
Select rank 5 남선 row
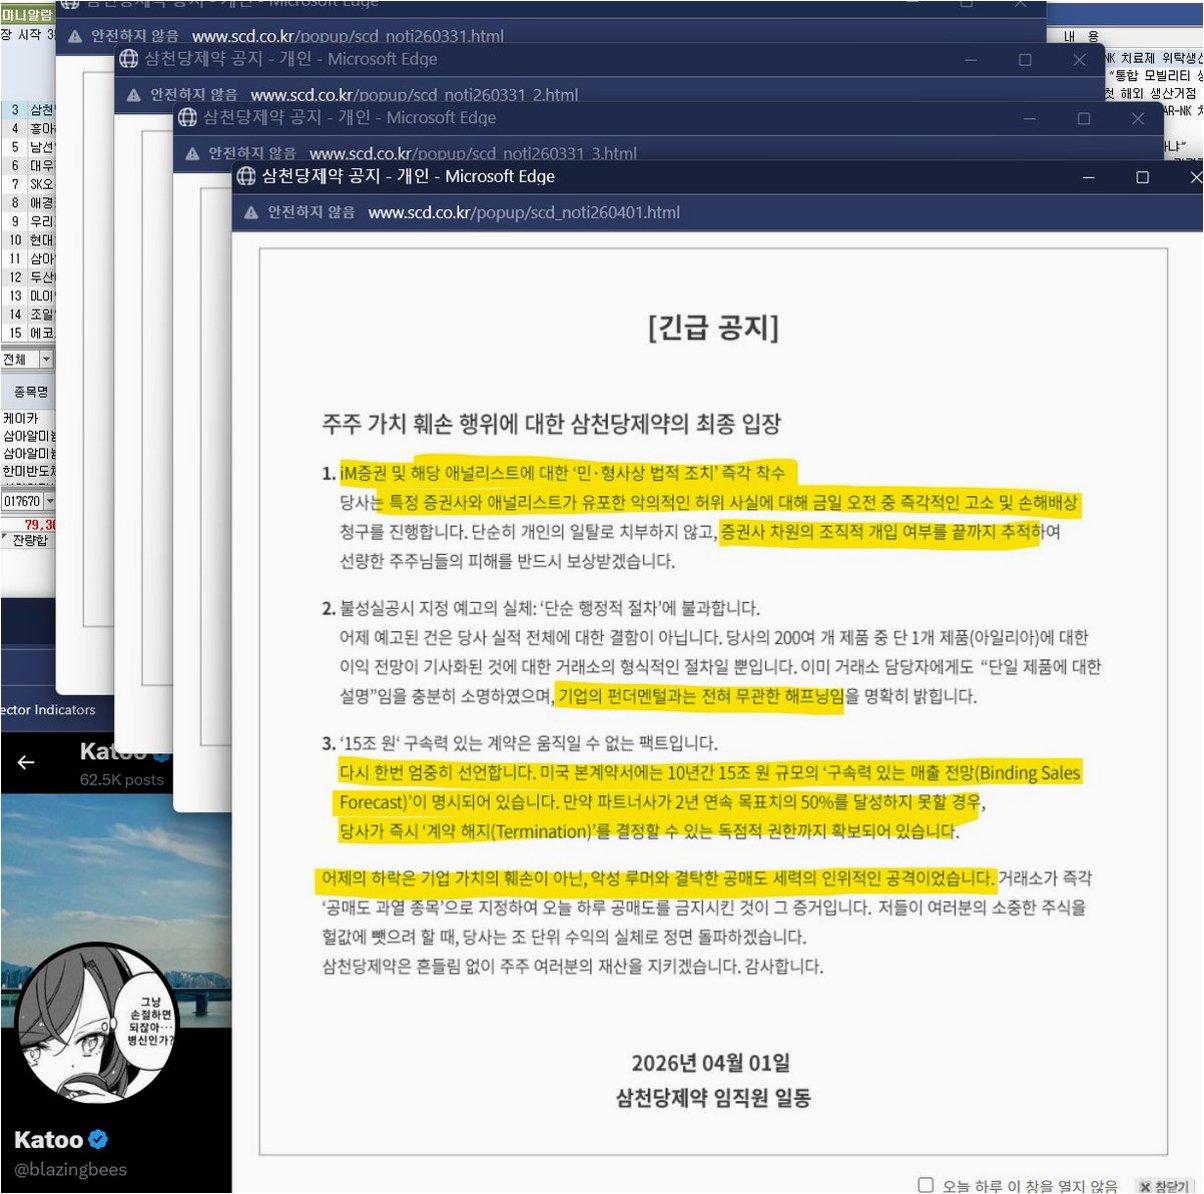pyautogui.click(x=28, y=147)
